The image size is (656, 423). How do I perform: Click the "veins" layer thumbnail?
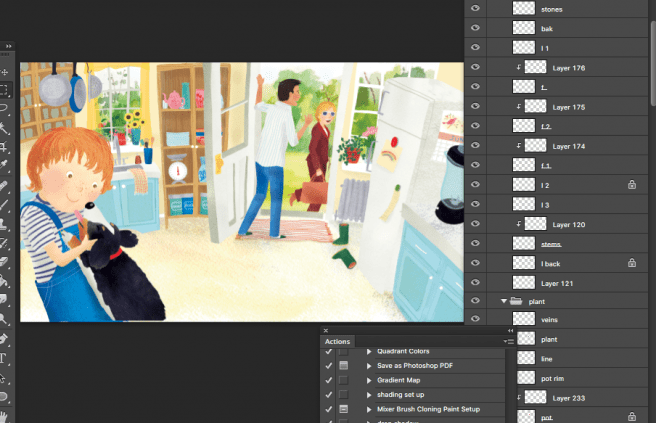(526, 321)
